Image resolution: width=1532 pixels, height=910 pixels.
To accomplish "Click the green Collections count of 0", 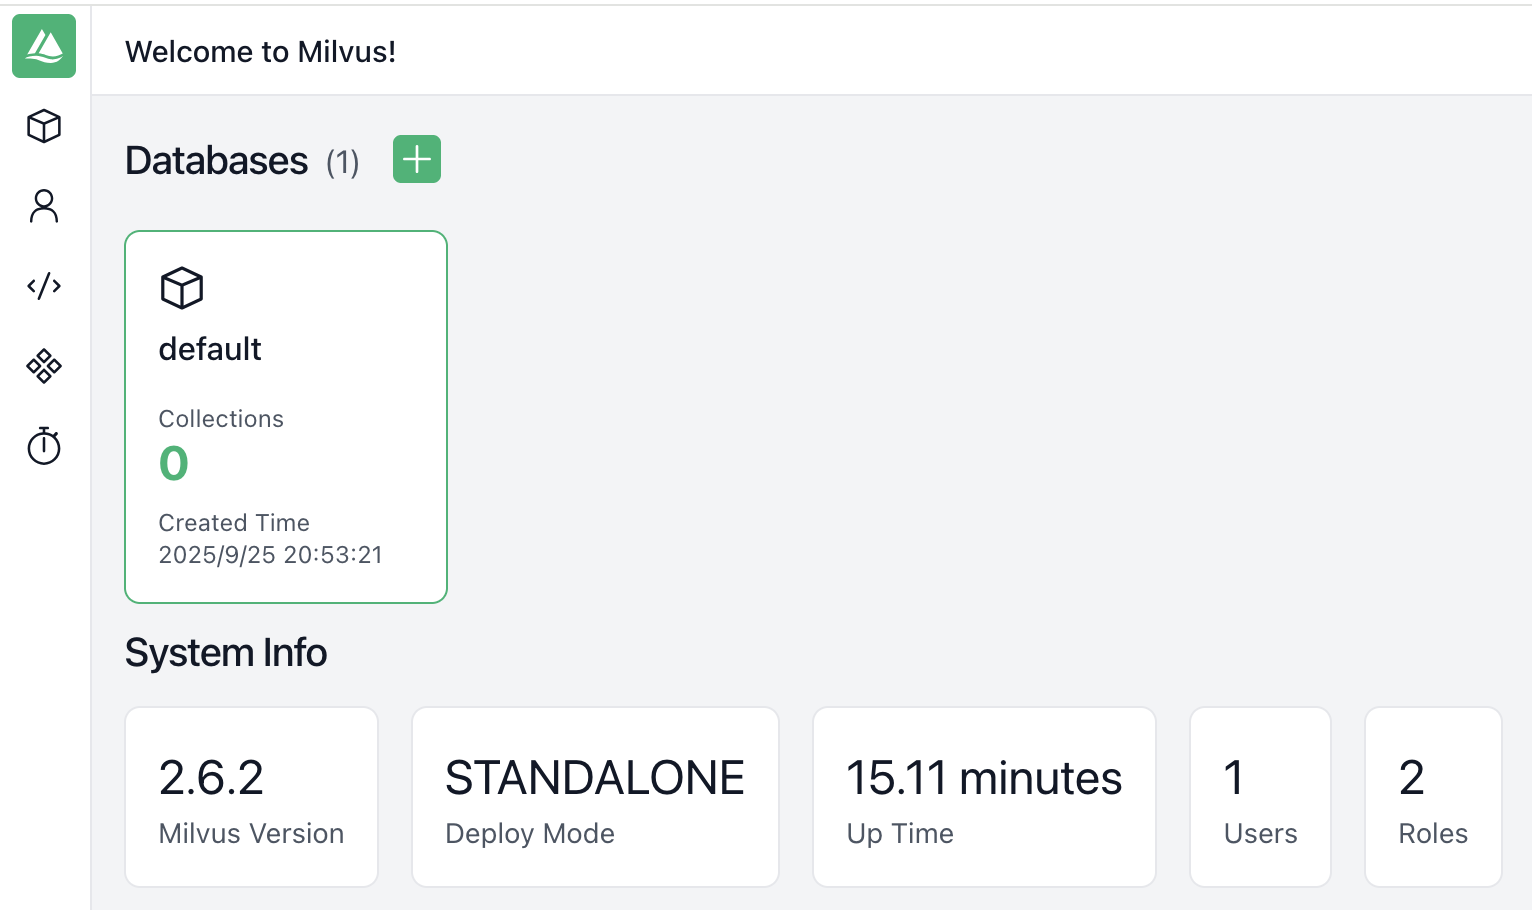I will click(x=174, y=463).
